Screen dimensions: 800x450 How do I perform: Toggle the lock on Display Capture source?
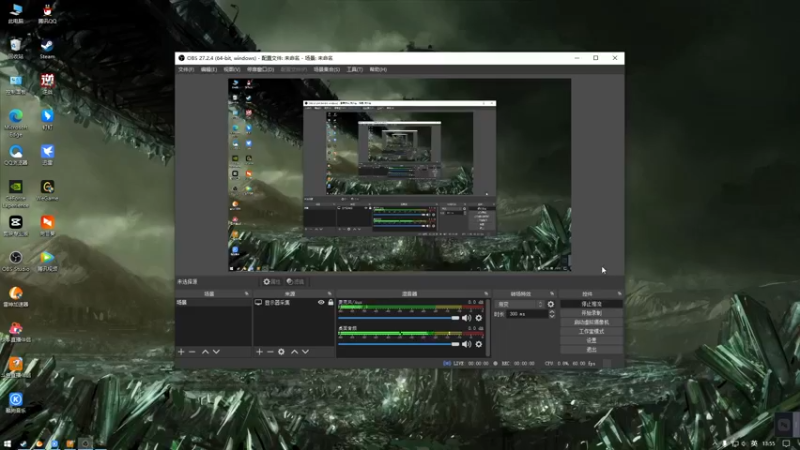[x=331, y=303]
